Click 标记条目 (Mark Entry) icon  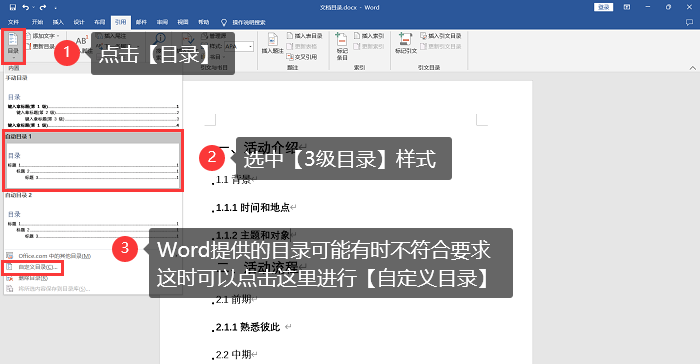point(342,40)
